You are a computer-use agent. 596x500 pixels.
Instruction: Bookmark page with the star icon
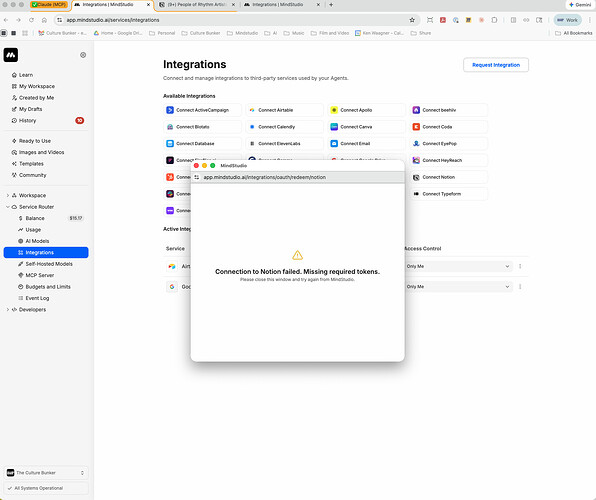tap(412, 20)
